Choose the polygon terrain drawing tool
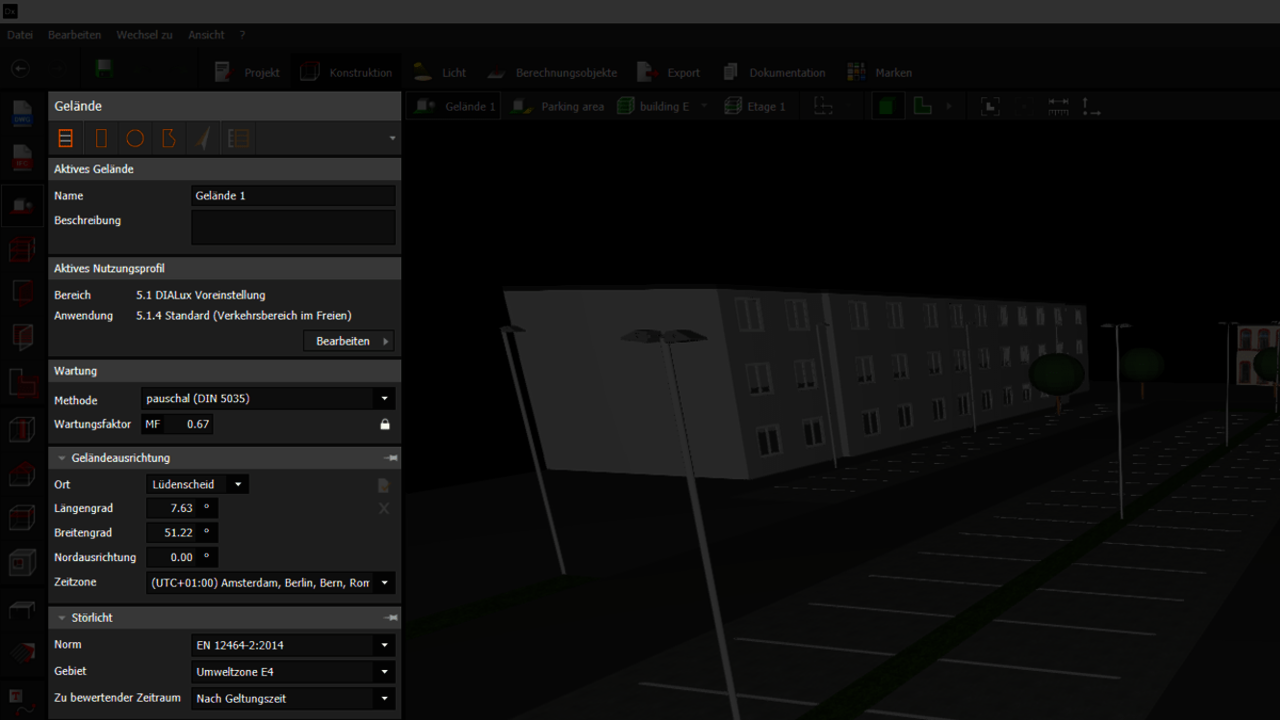Image resolution: width=1280 pixels, height=720 pixels. (169, 138)
